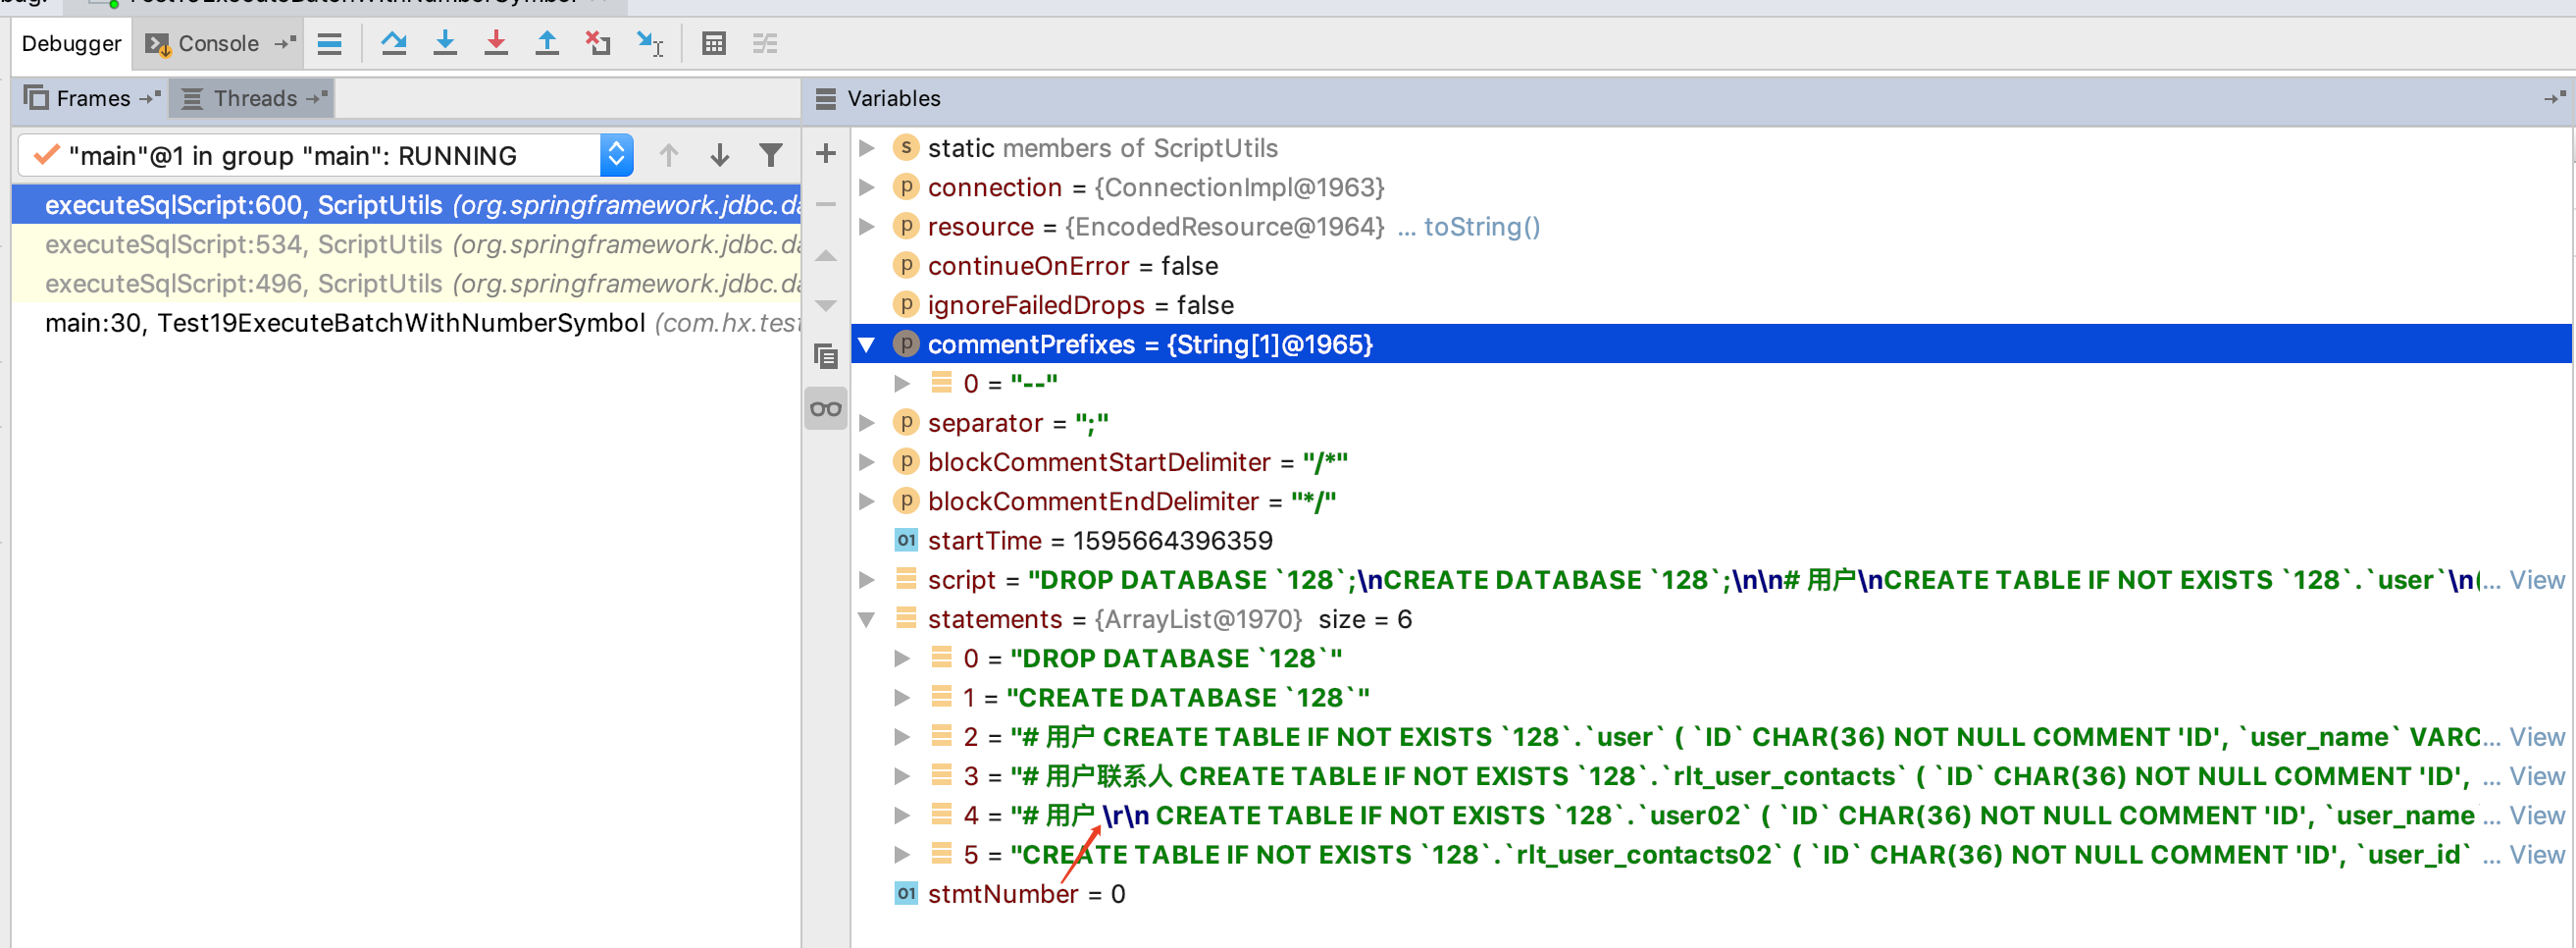Viewport: 2576px width, 948px height.
Task: Click the Remove Watch minus icon
Action: (826, 204)
